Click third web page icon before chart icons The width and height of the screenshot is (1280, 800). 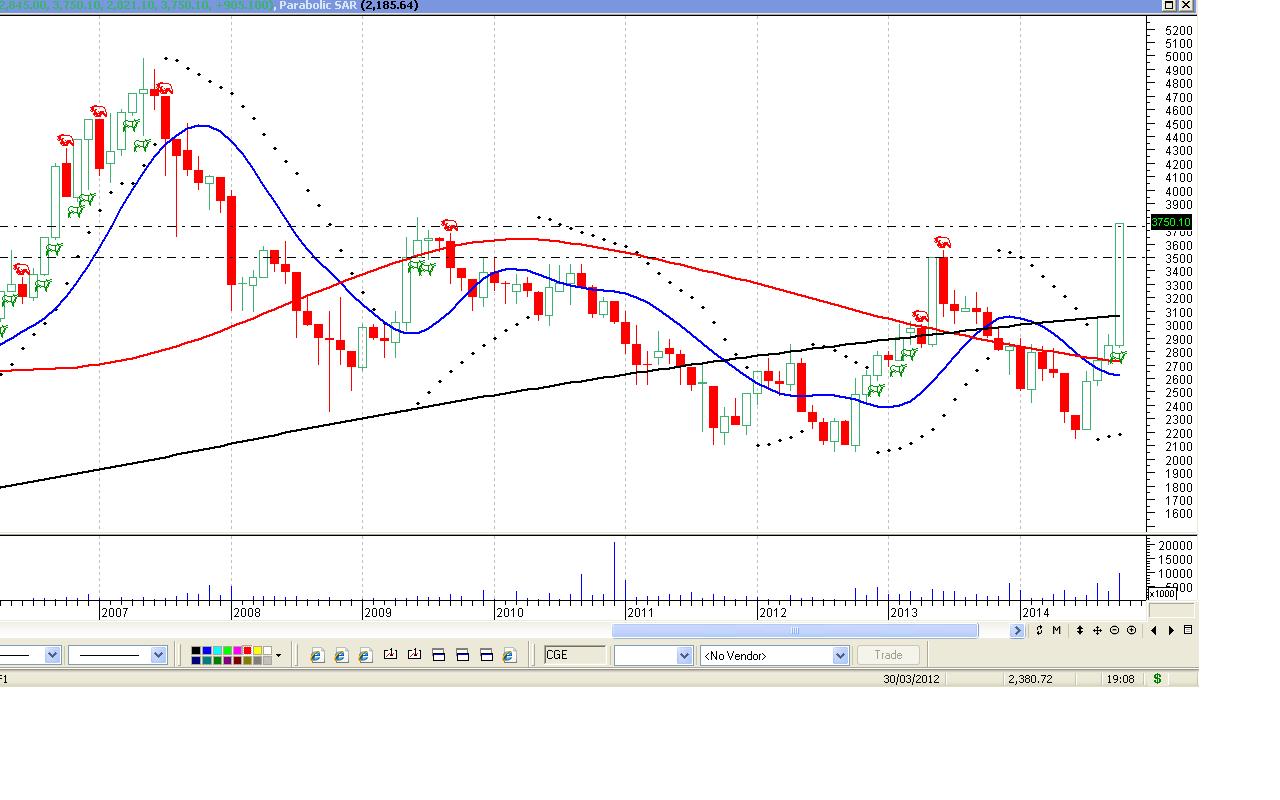coord(365,655)
